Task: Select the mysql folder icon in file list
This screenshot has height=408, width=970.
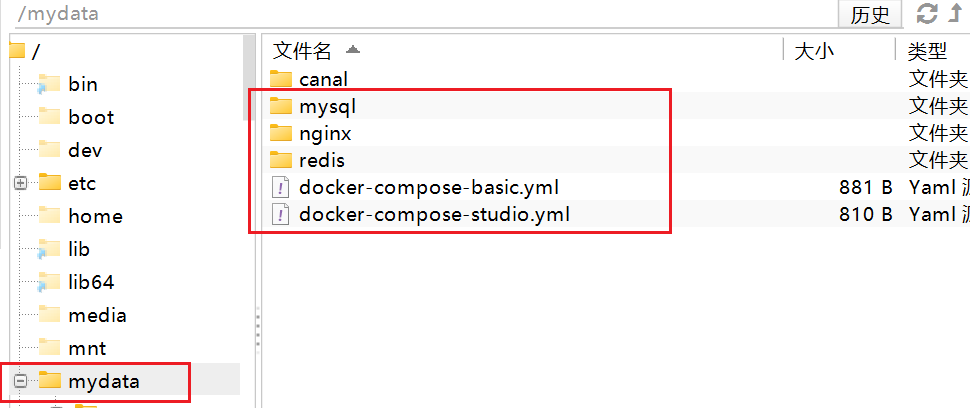Action: tap(281, 106)
